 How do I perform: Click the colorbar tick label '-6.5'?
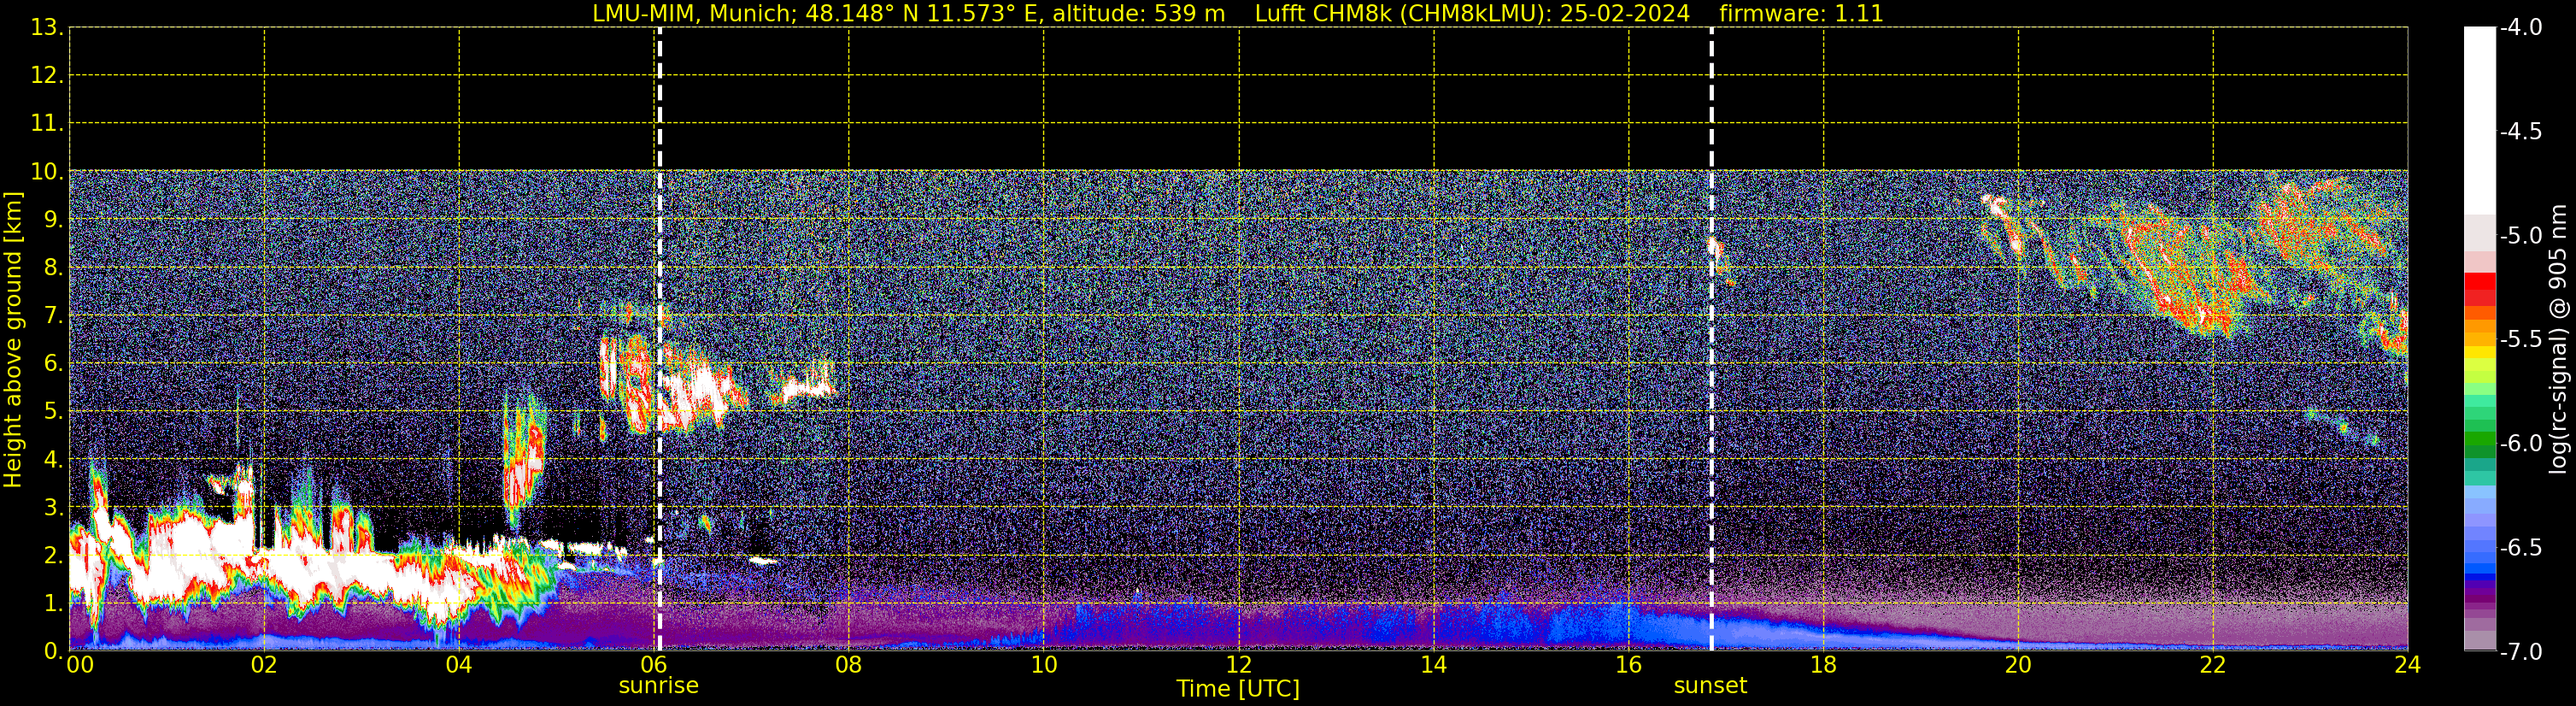[x=2520, y=548]
